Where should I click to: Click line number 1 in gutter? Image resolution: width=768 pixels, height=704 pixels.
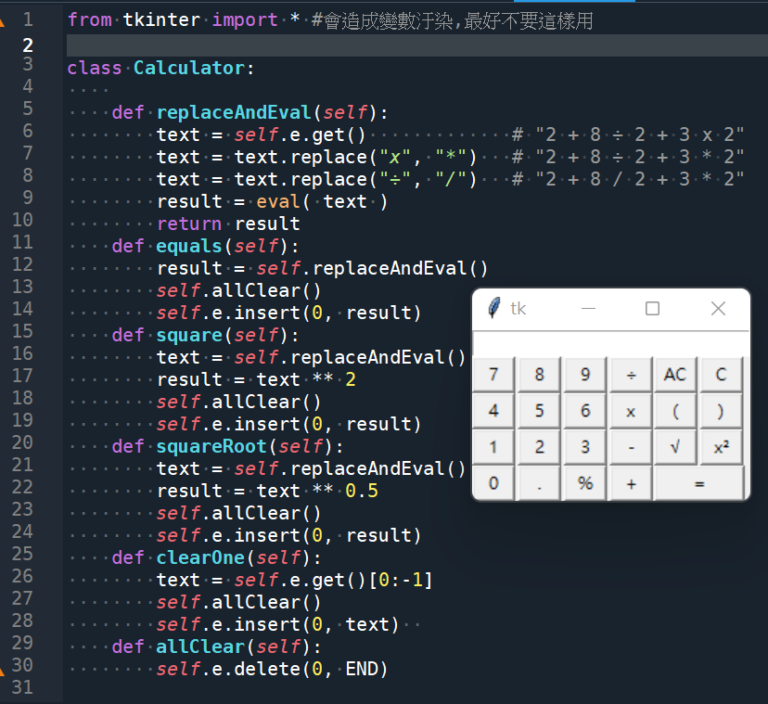click(28, 20)
